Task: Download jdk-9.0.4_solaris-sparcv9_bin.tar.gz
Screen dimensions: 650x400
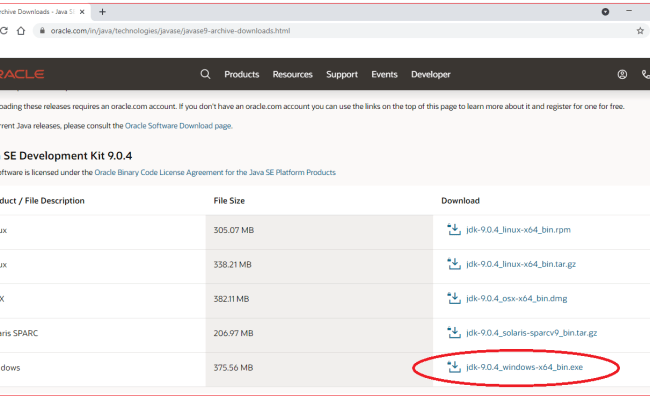Action: pyautogui.click(x=531, y=332)
